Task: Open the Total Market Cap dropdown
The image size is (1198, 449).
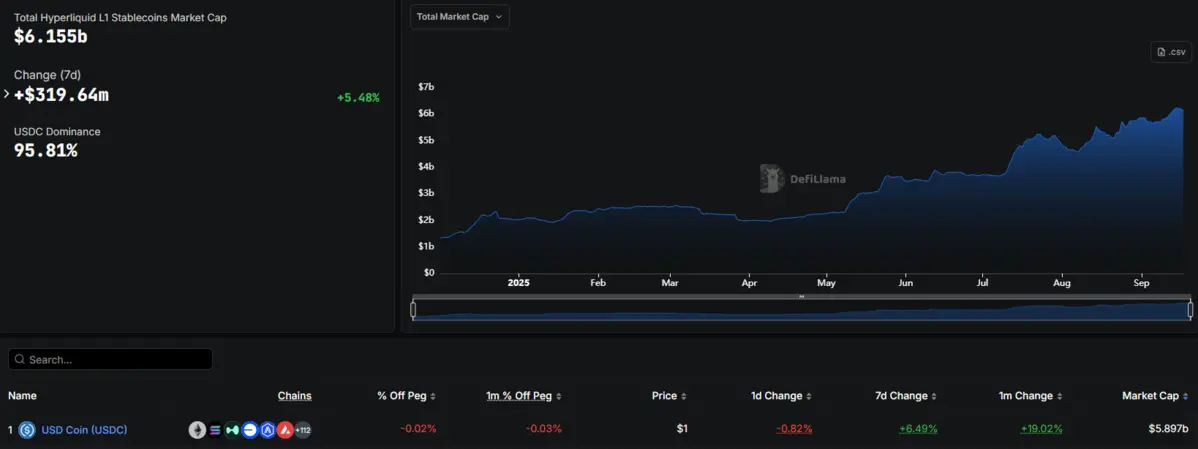Action: (460, 17)
